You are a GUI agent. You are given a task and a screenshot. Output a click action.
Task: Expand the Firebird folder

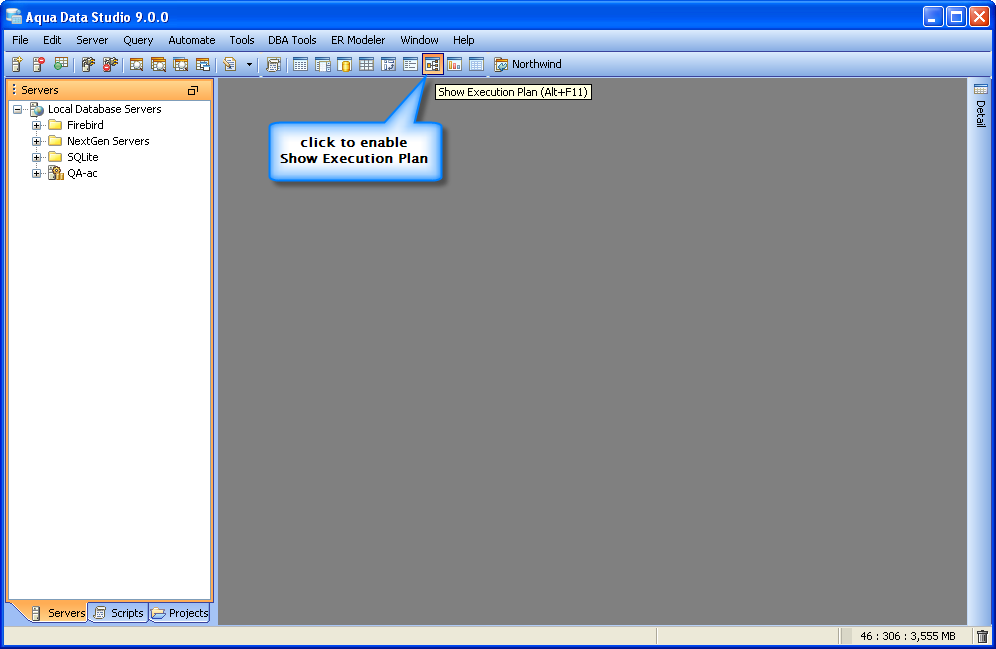(36, 125)
